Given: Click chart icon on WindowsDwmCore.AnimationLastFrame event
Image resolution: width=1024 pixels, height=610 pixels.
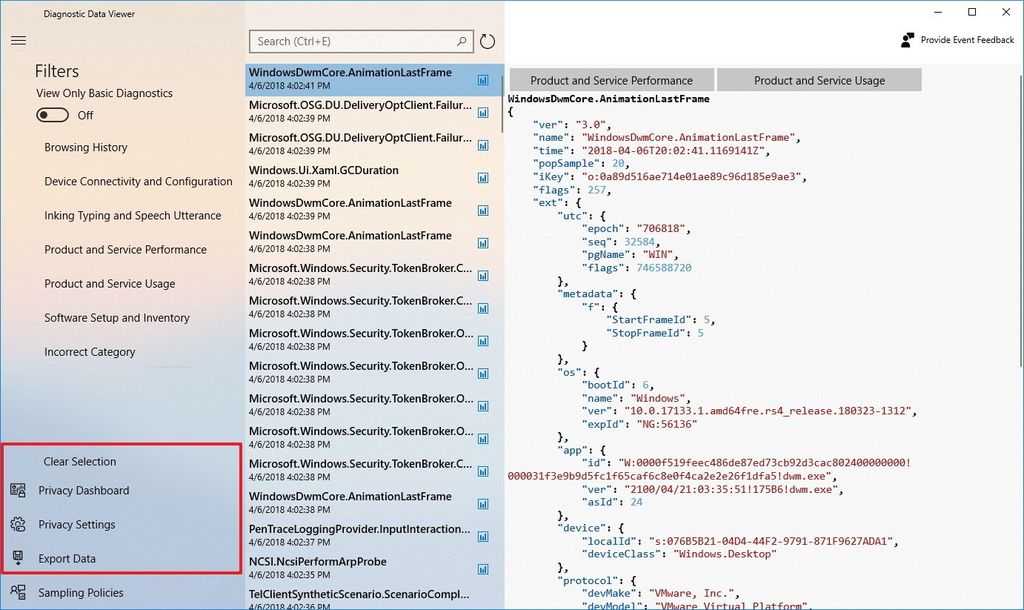Looking at the screenshot, I should (482, 79).
